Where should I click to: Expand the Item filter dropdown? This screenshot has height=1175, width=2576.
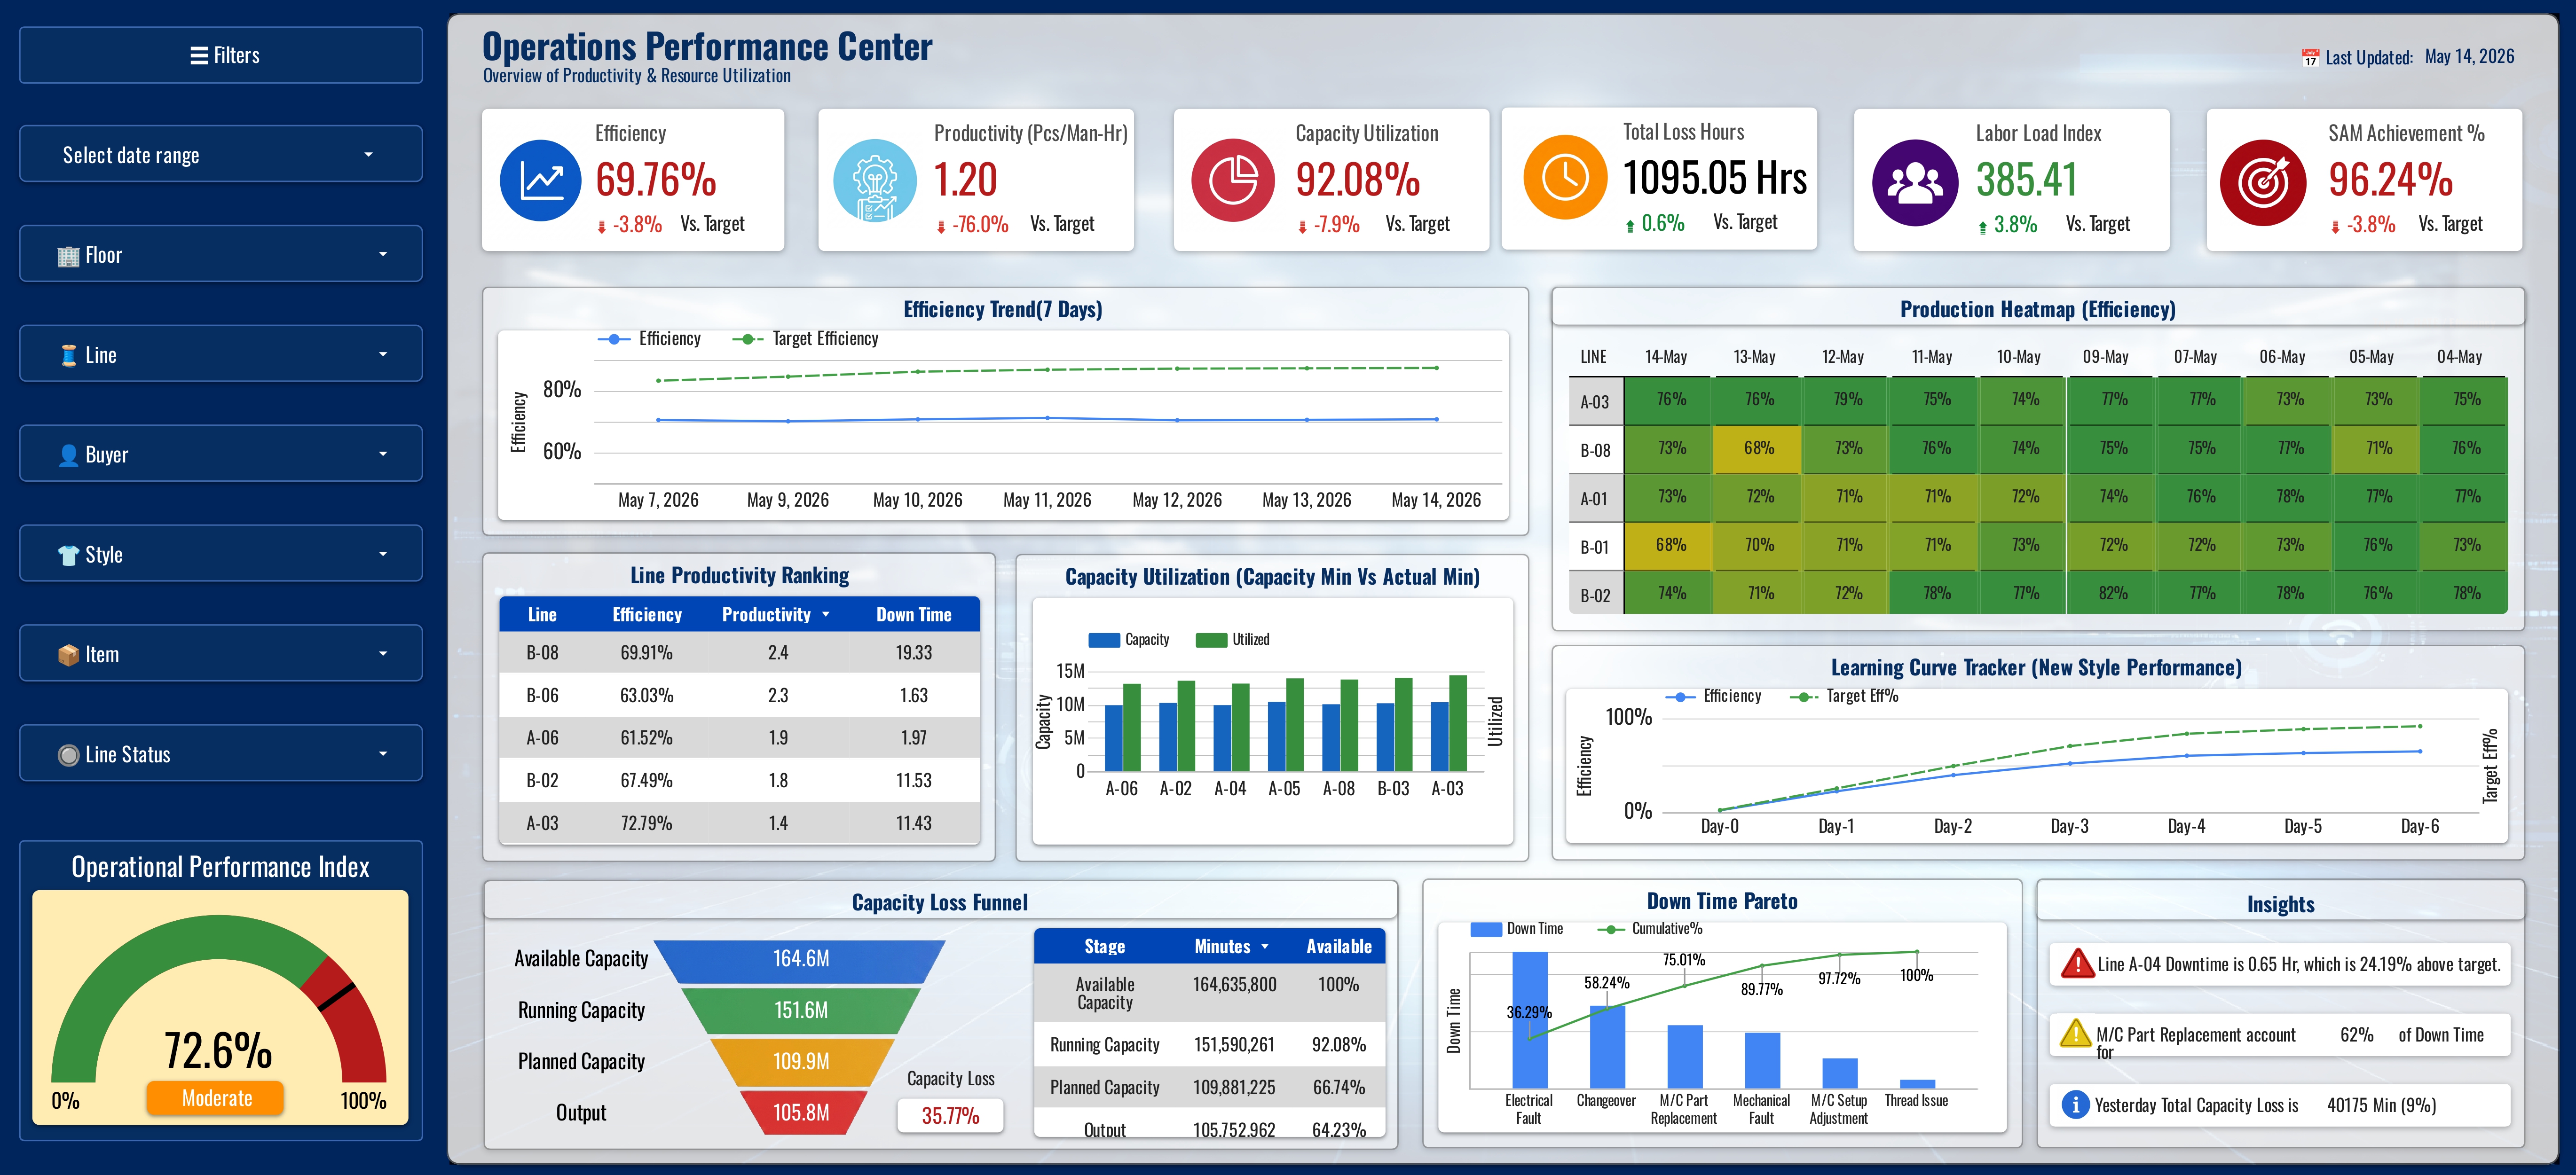221,654
